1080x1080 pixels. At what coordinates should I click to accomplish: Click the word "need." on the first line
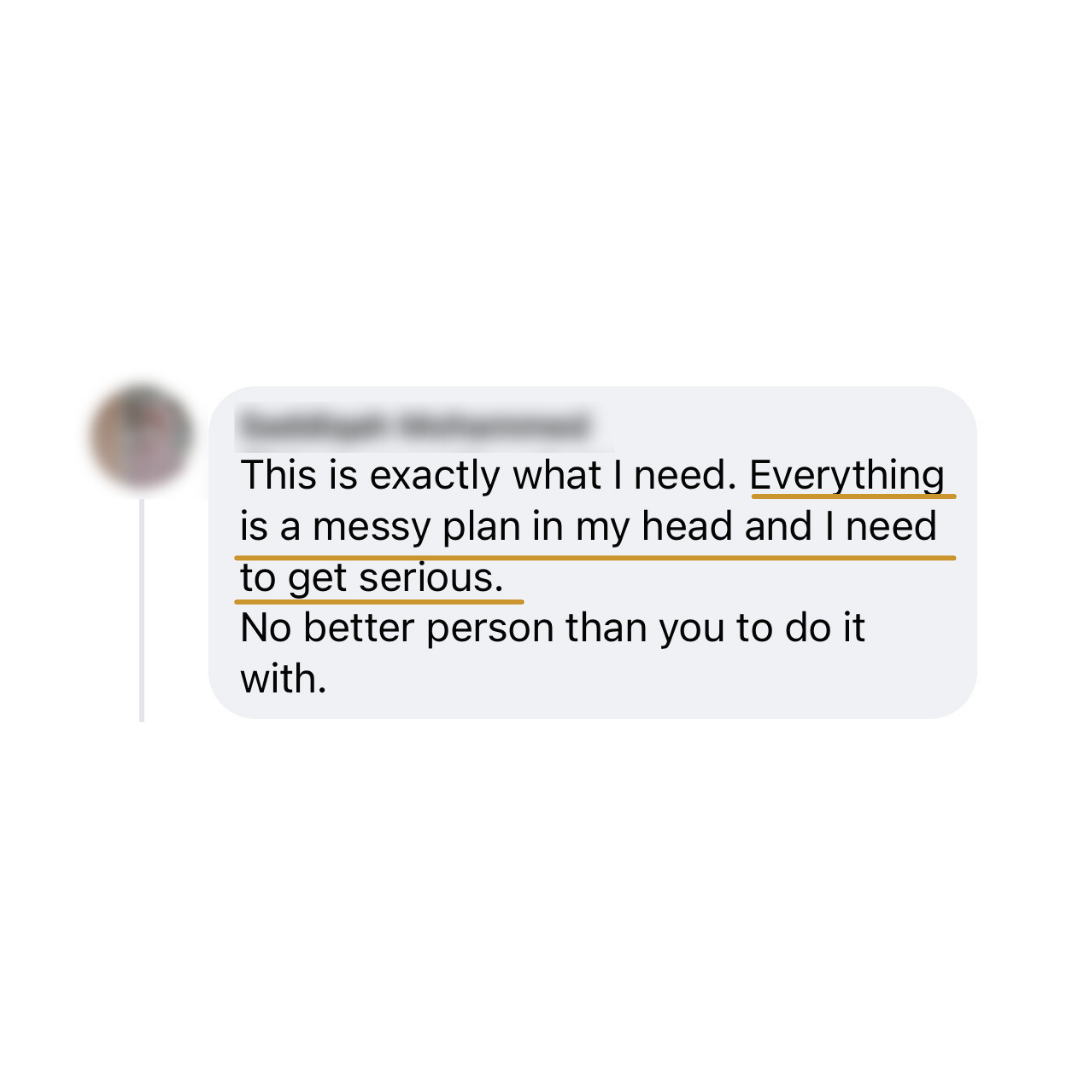click(685, 475)
